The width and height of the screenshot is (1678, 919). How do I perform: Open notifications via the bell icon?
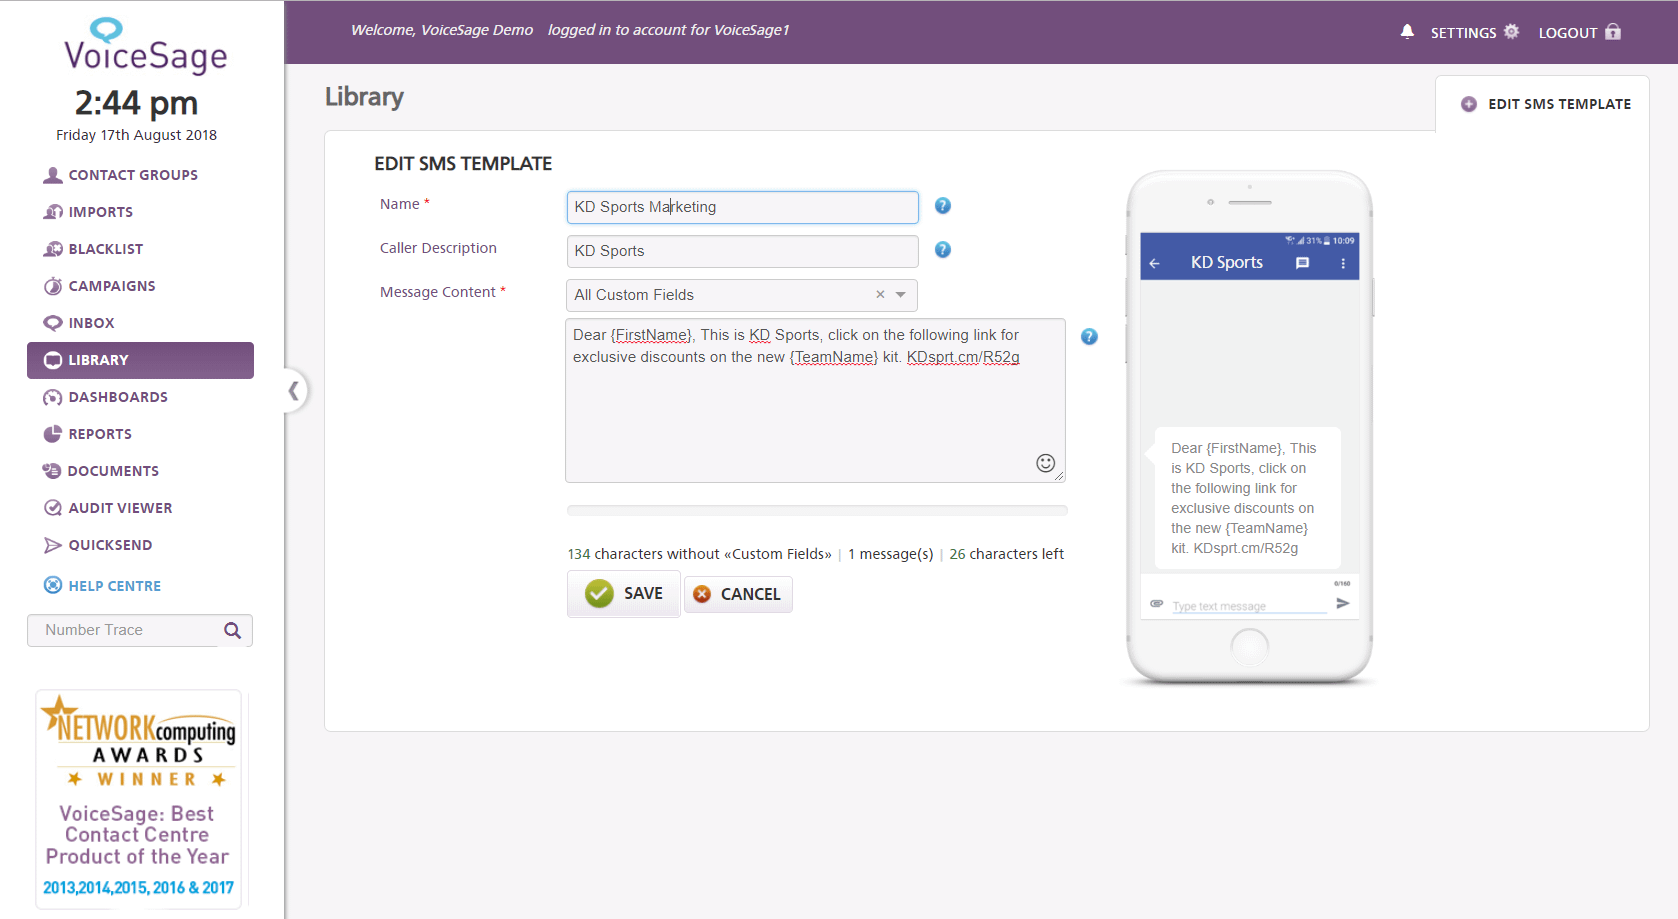coord(1407,31)
